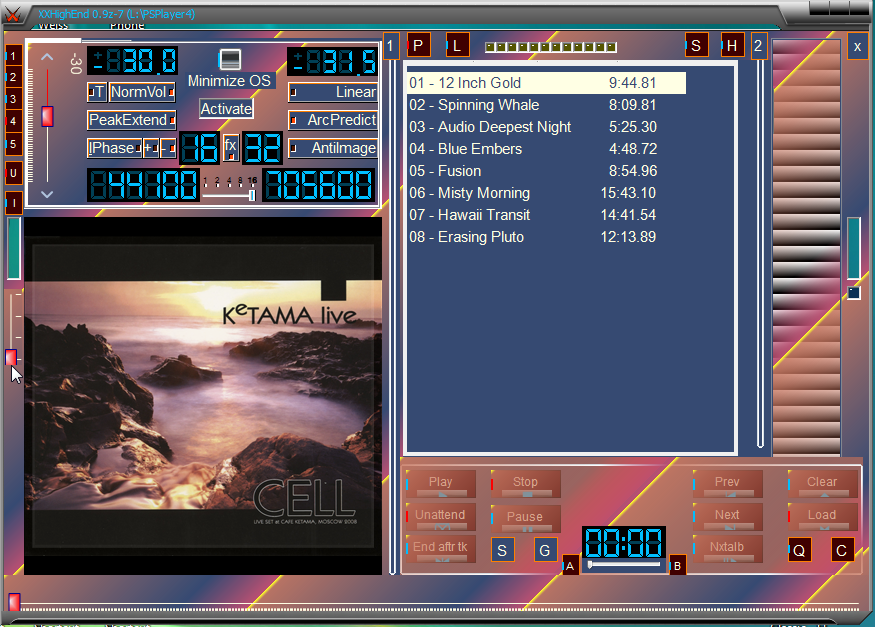
Task: Toggle the ArcPredict filter option
Action: coord(333,120)
